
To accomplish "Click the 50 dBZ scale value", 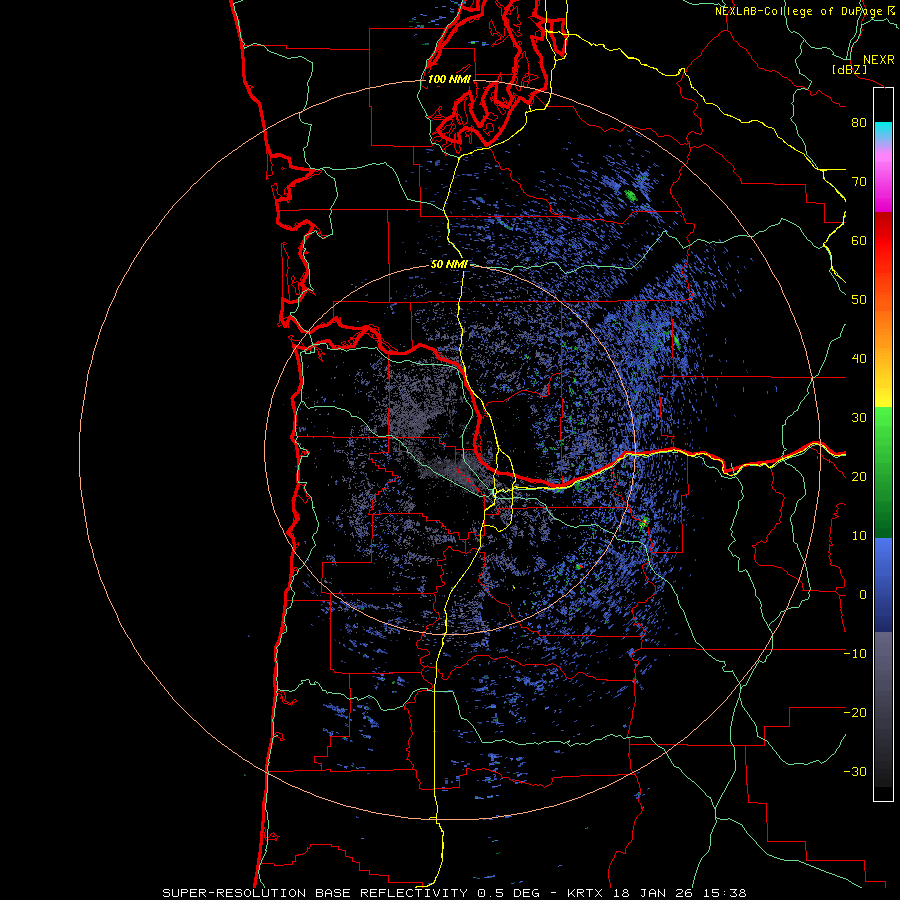I will (859, 300).
